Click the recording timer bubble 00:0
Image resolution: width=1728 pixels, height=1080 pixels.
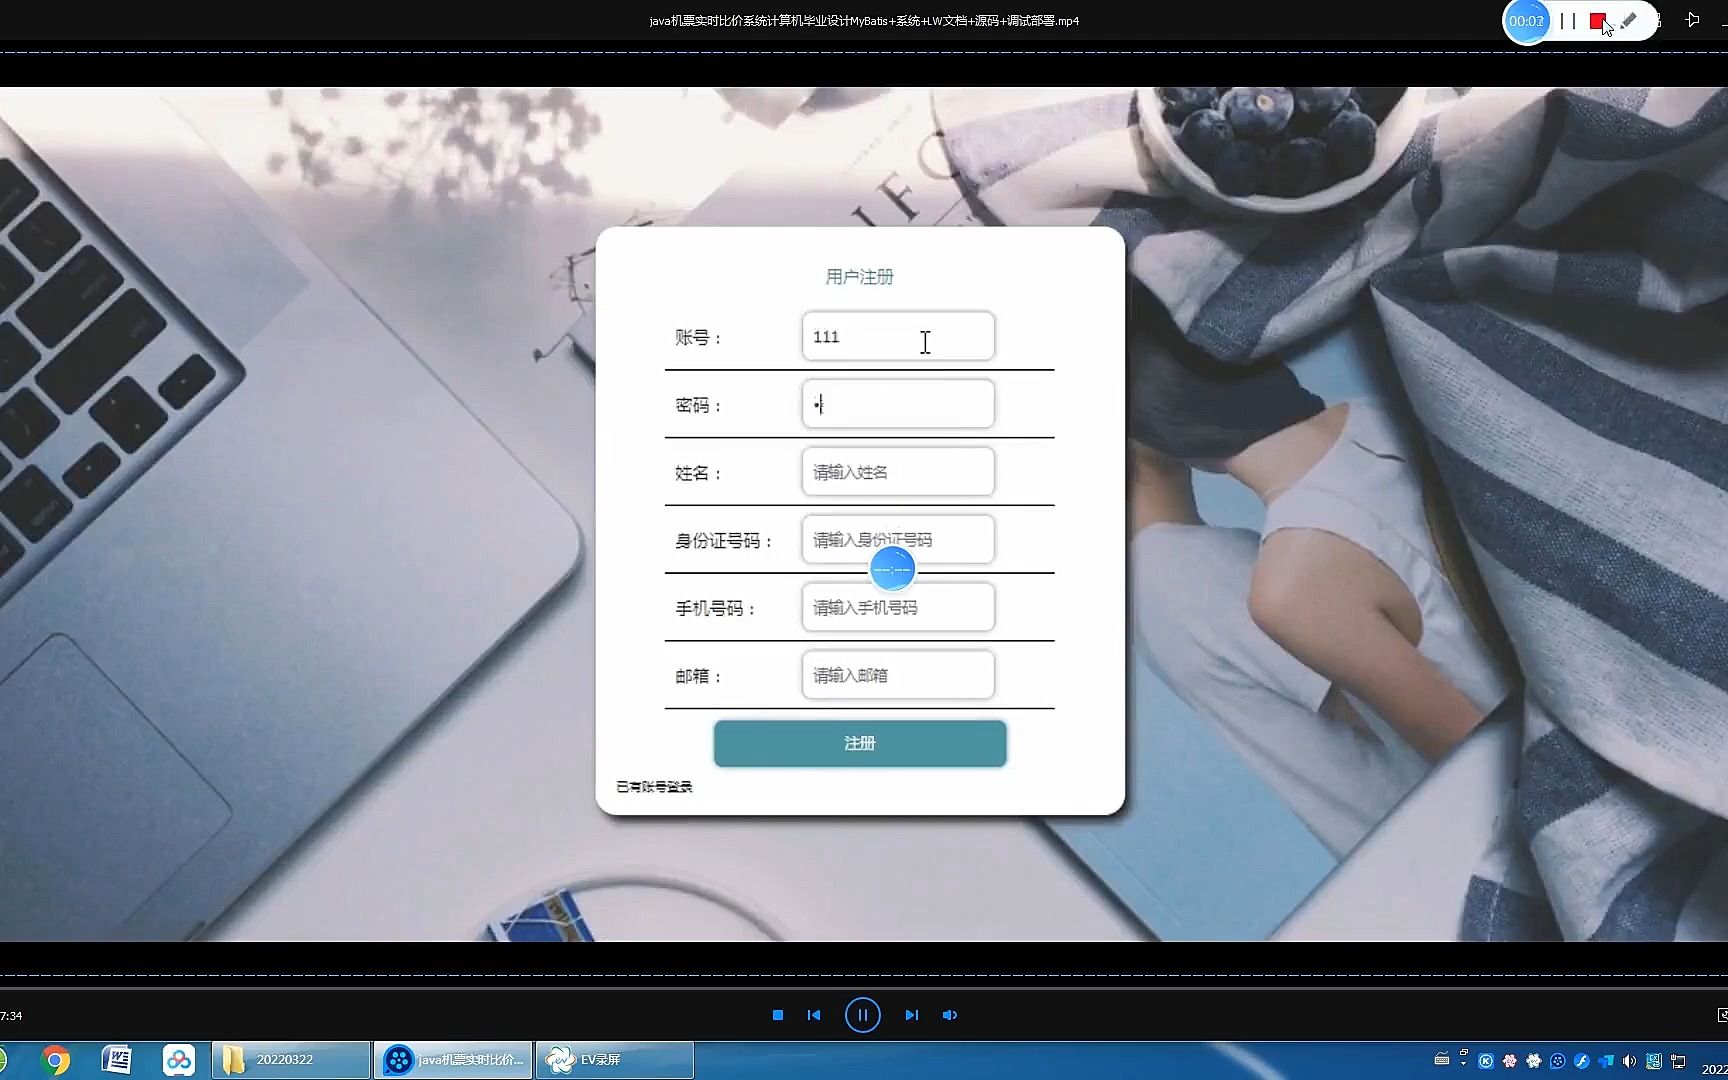pos(1526,21)
